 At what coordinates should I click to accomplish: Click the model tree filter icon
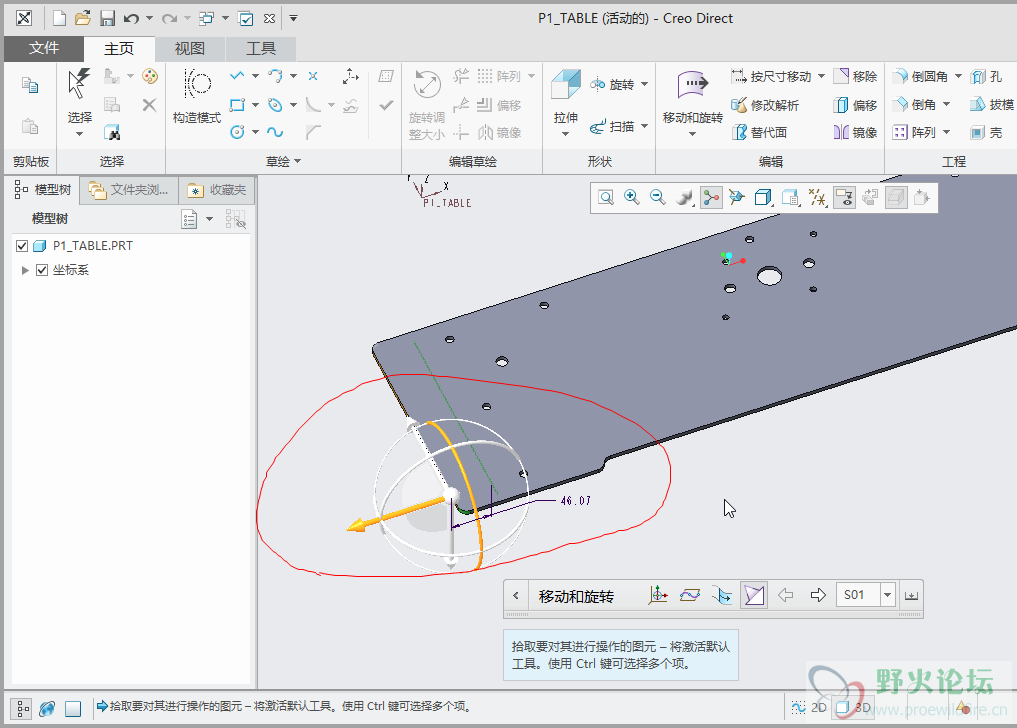pos(235,219)
